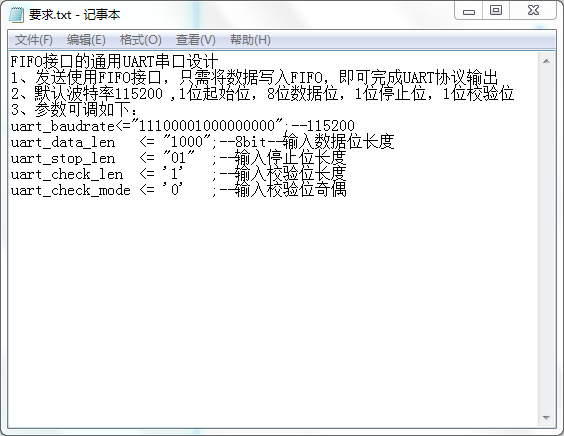Click the value "01" in stop_len line
Viewport: 564px width, 436px height.
179,158
